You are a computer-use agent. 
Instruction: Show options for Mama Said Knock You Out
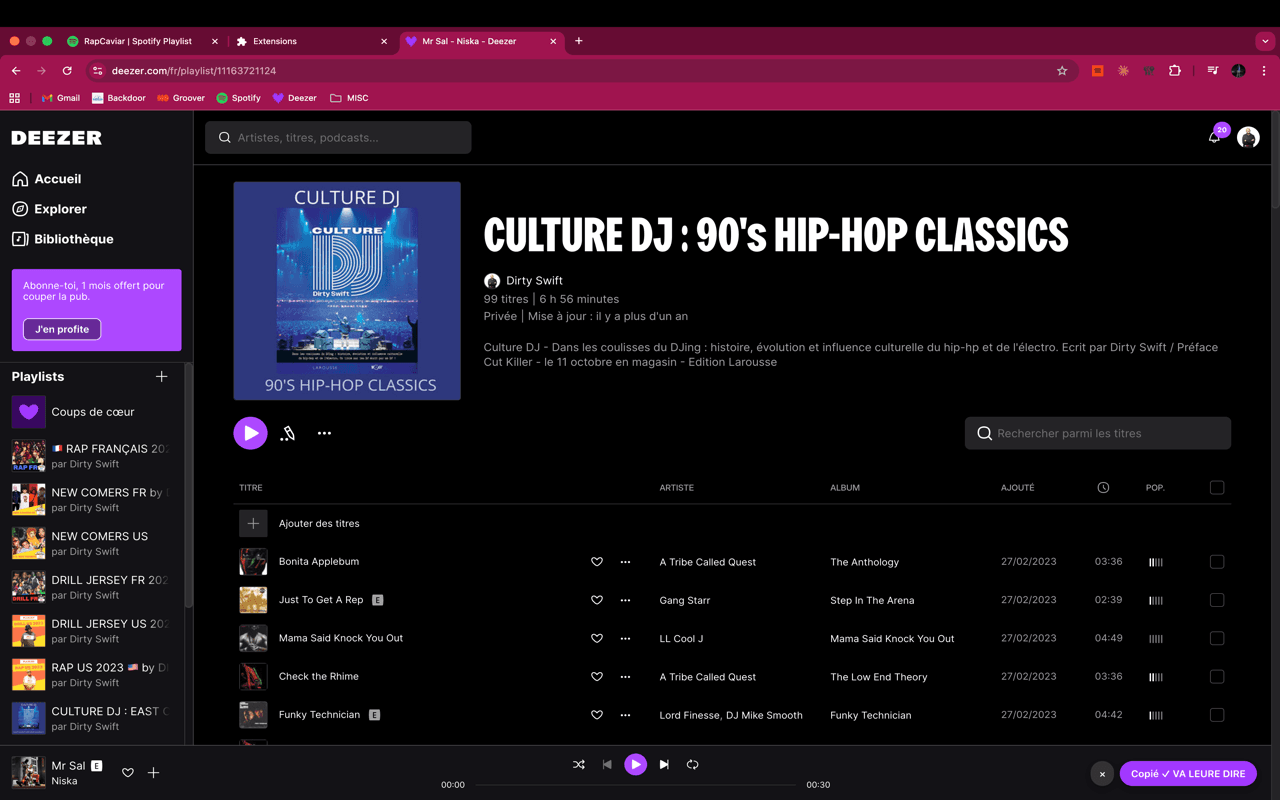click(x=625, y=638)
